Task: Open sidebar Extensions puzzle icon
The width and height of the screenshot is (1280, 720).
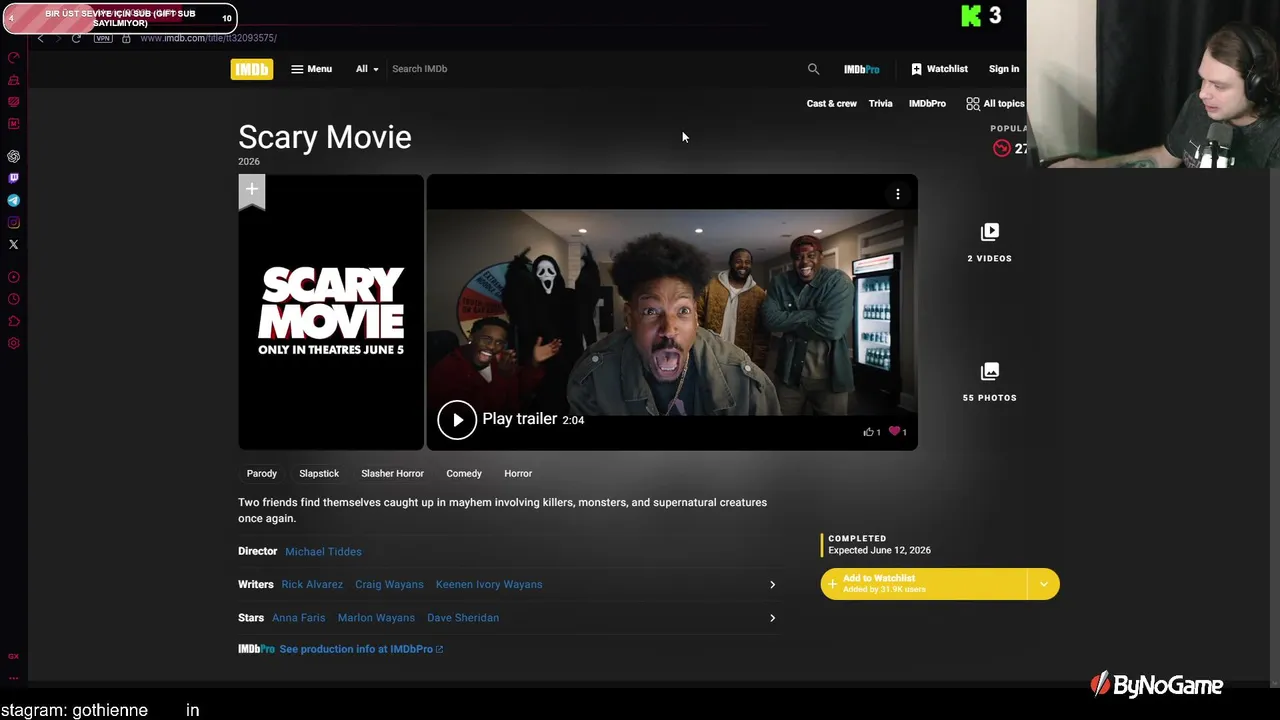Action: pyautogui.click(x=14, y=321)
